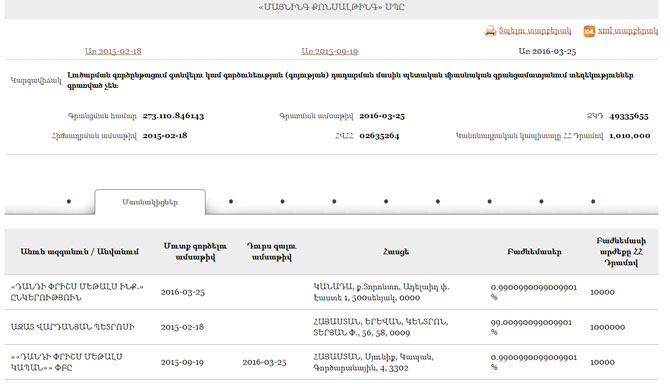Click the orange XML file icon
The width and height of the screenshot is (670, 384).
pos(589,31)
